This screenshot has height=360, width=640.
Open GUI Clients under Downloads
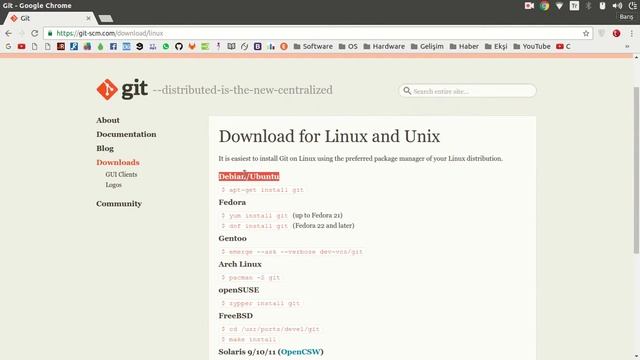click(121, 174)
